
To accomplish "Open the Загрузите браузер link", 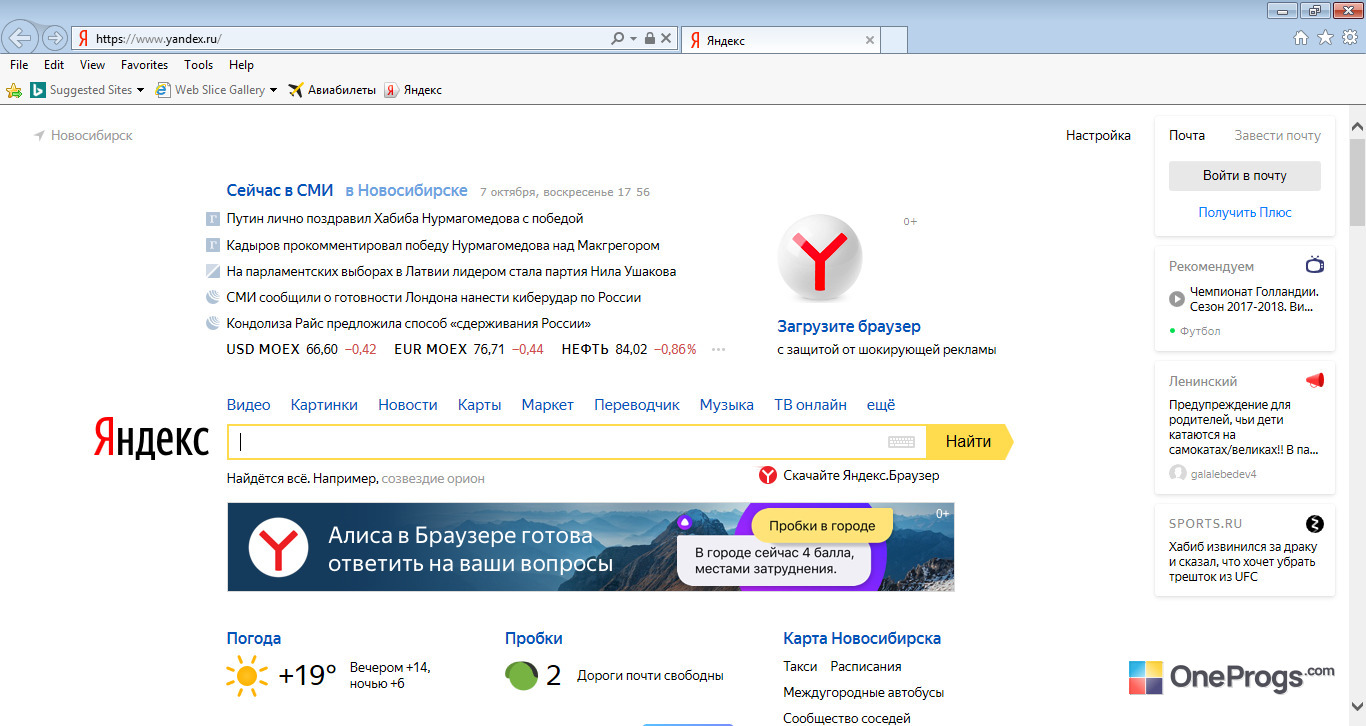I will tap(849, 326).
